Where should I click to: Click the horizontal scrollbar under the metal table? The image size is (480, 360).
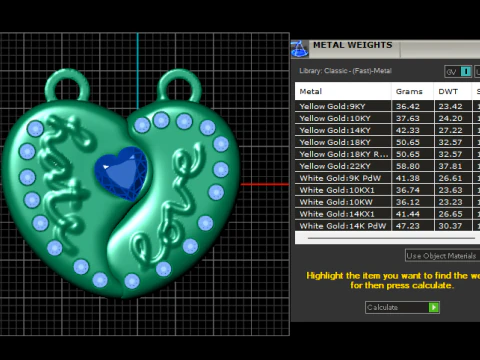pos(391,238)
